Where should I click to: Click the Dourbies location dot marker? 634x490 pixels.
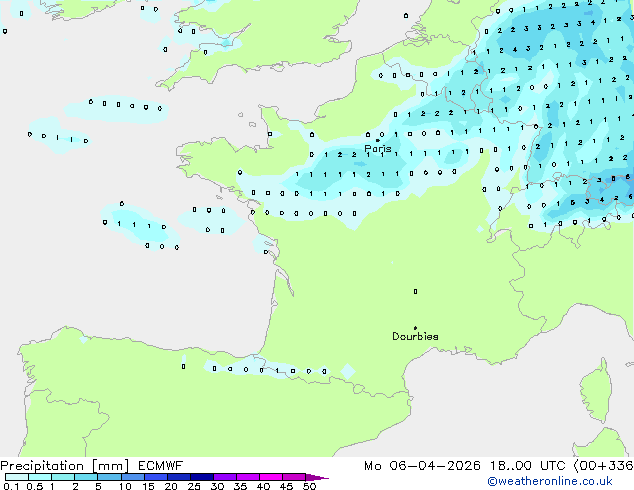coord(415,328)
